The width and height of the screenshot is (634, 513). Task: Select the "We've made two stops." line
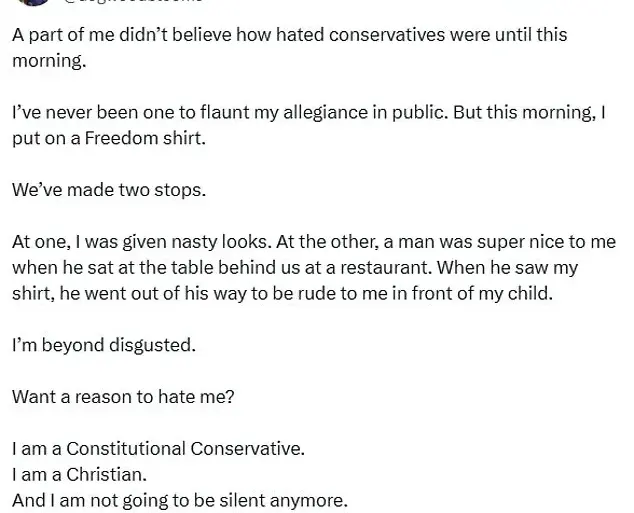coord(109,190)
